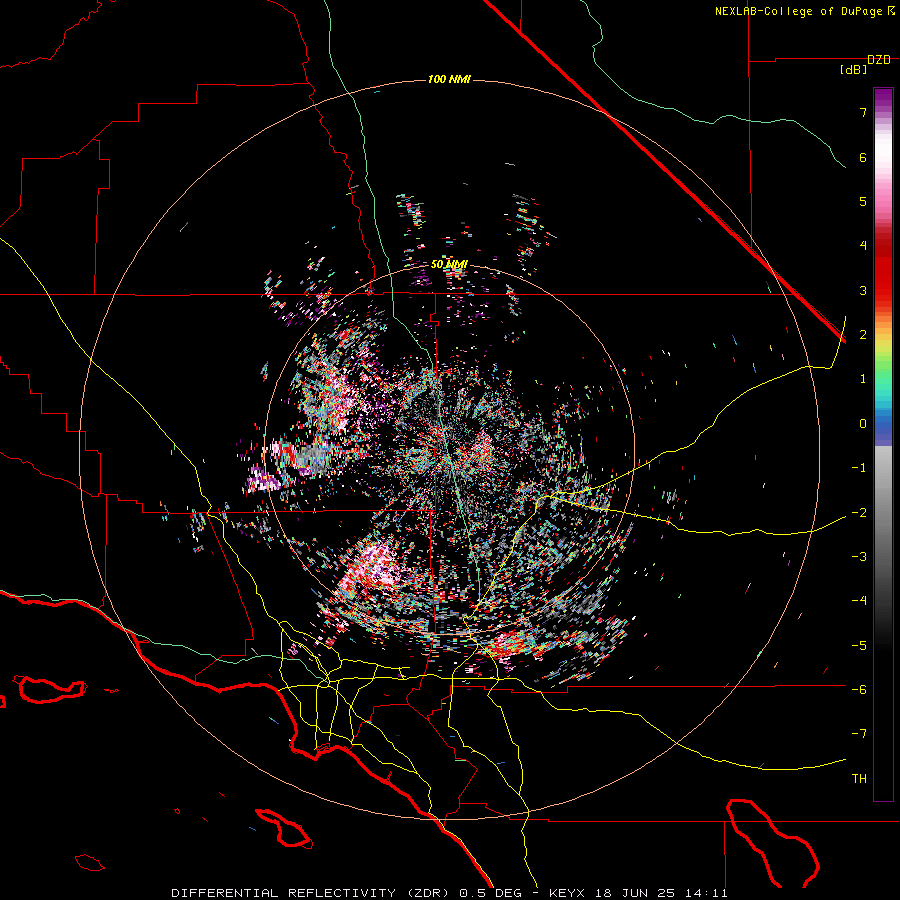Click the 4 value on the color scale
The width and height of the screenshot is (900, 900).
(x=863, y=246)
